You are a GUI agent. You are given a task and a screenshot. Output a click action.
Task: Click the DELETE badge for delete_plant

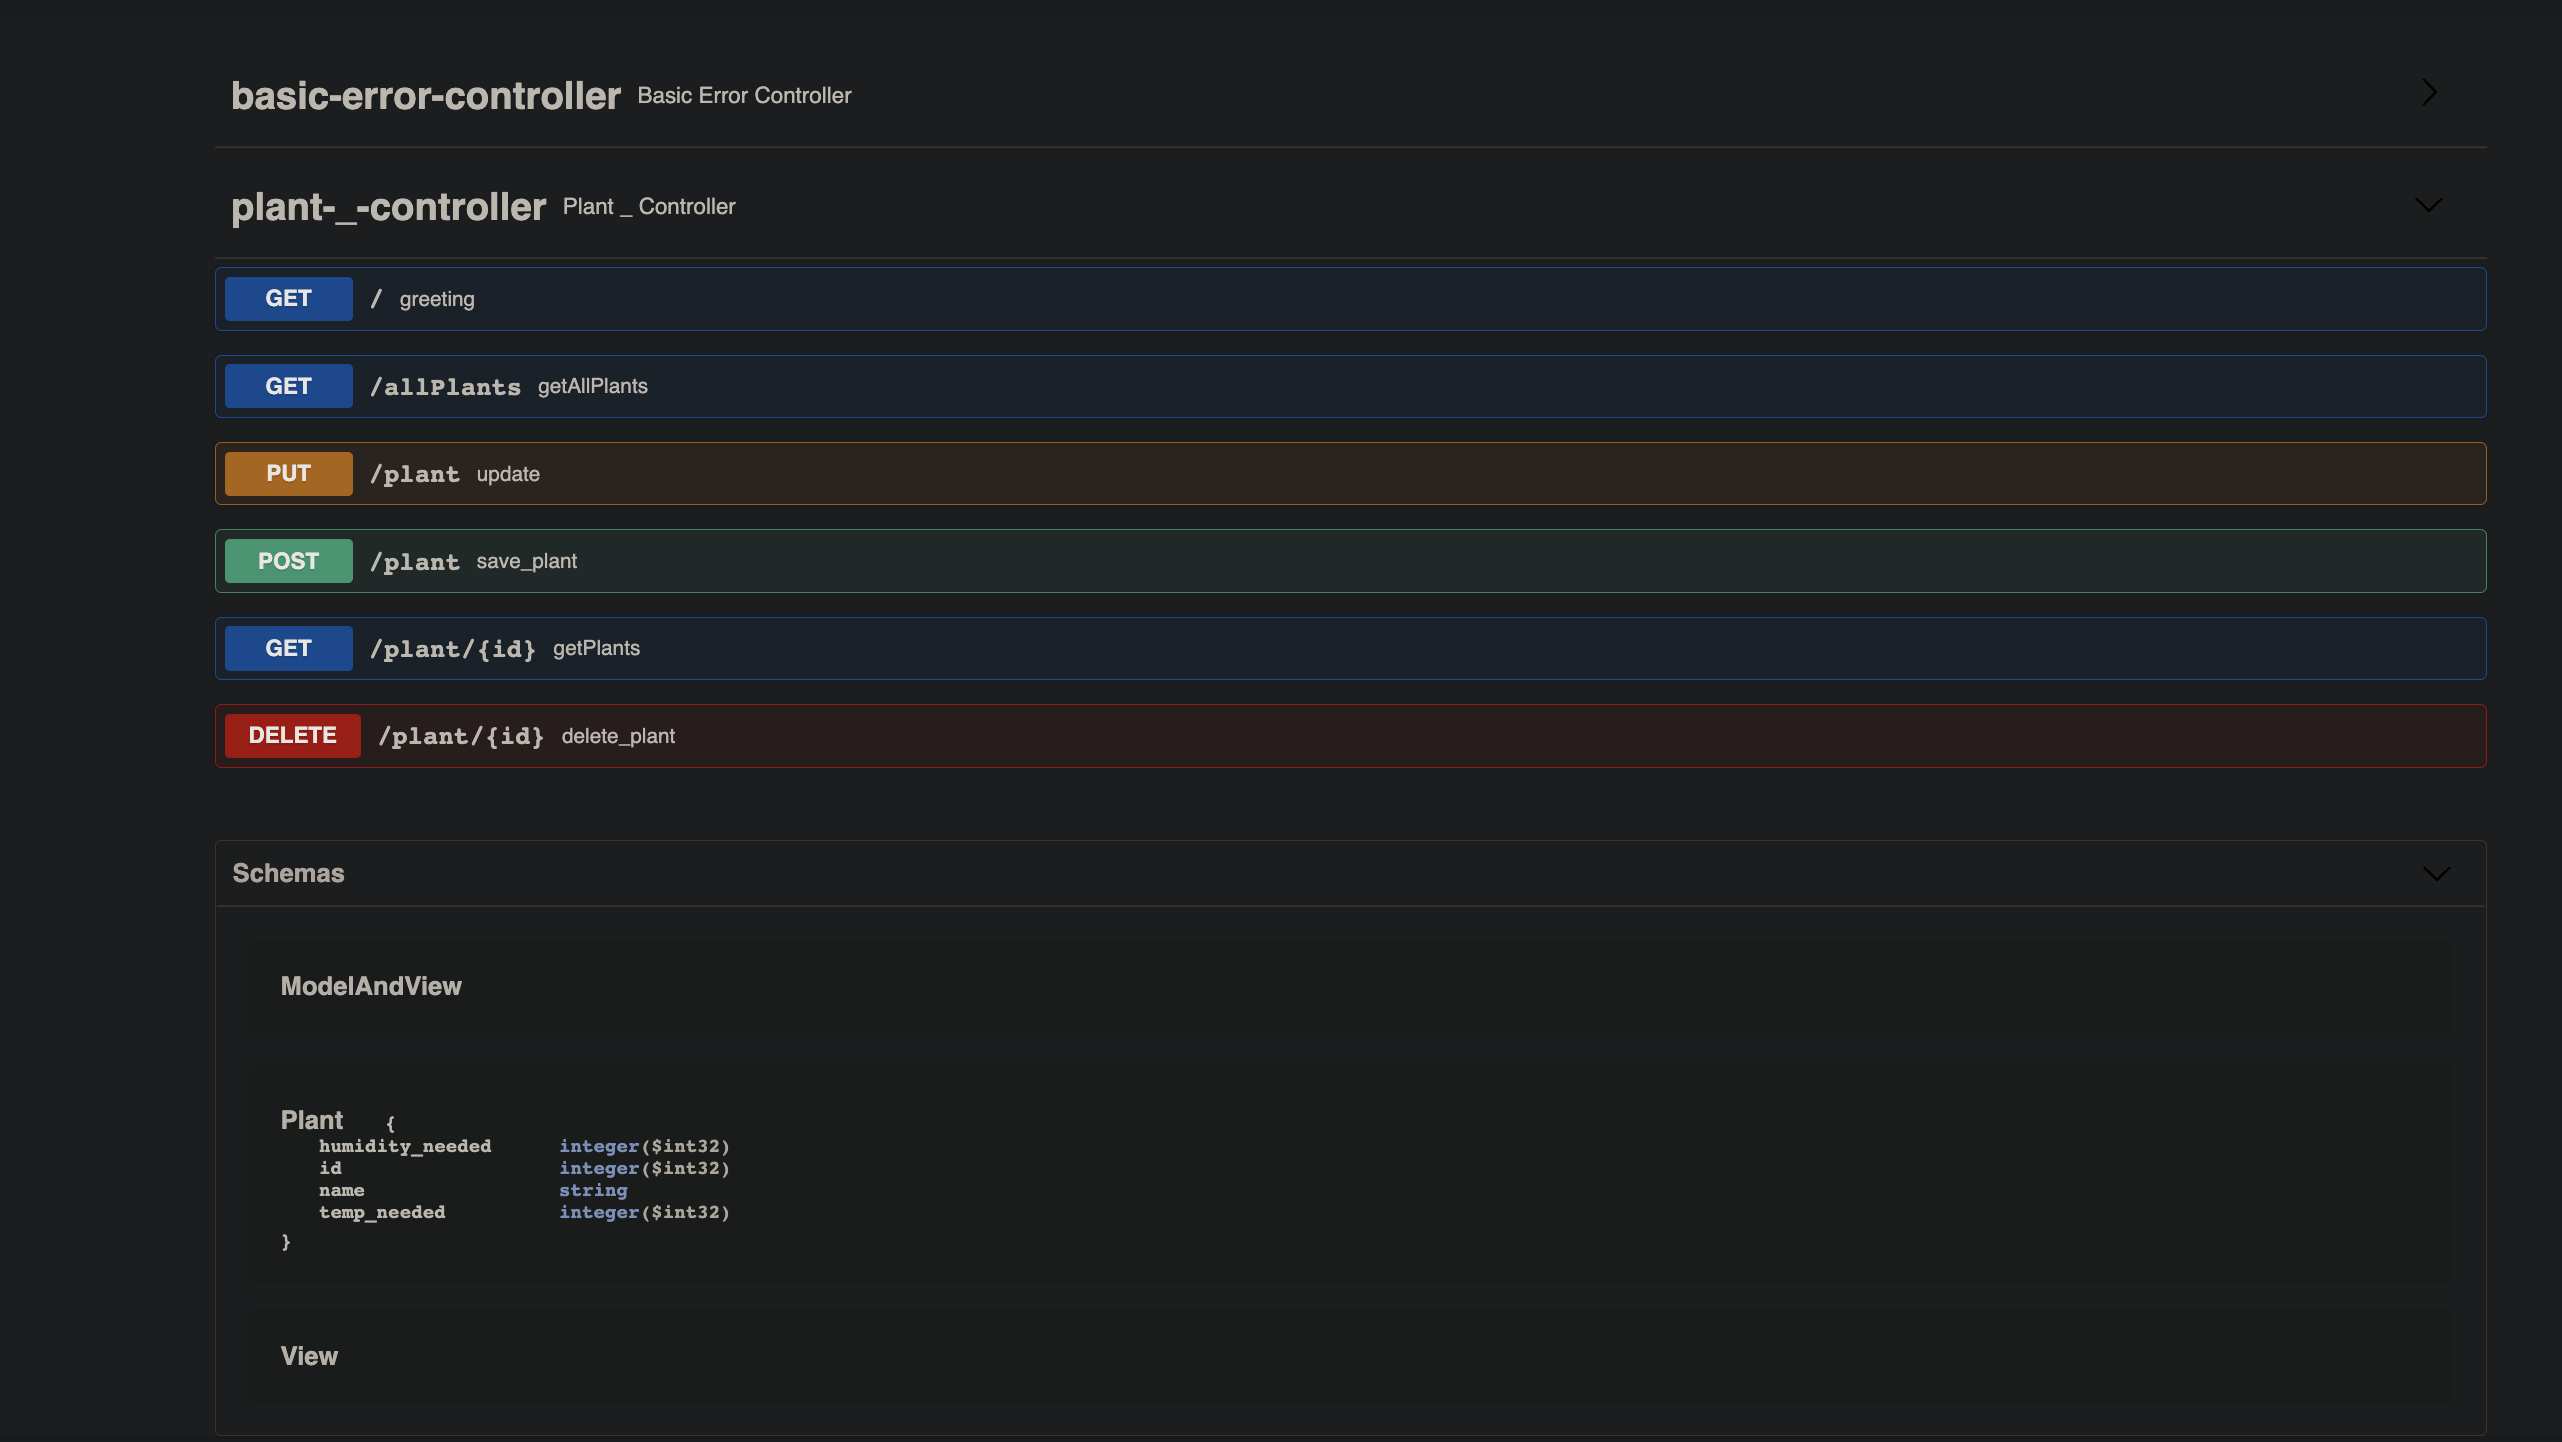292,736
